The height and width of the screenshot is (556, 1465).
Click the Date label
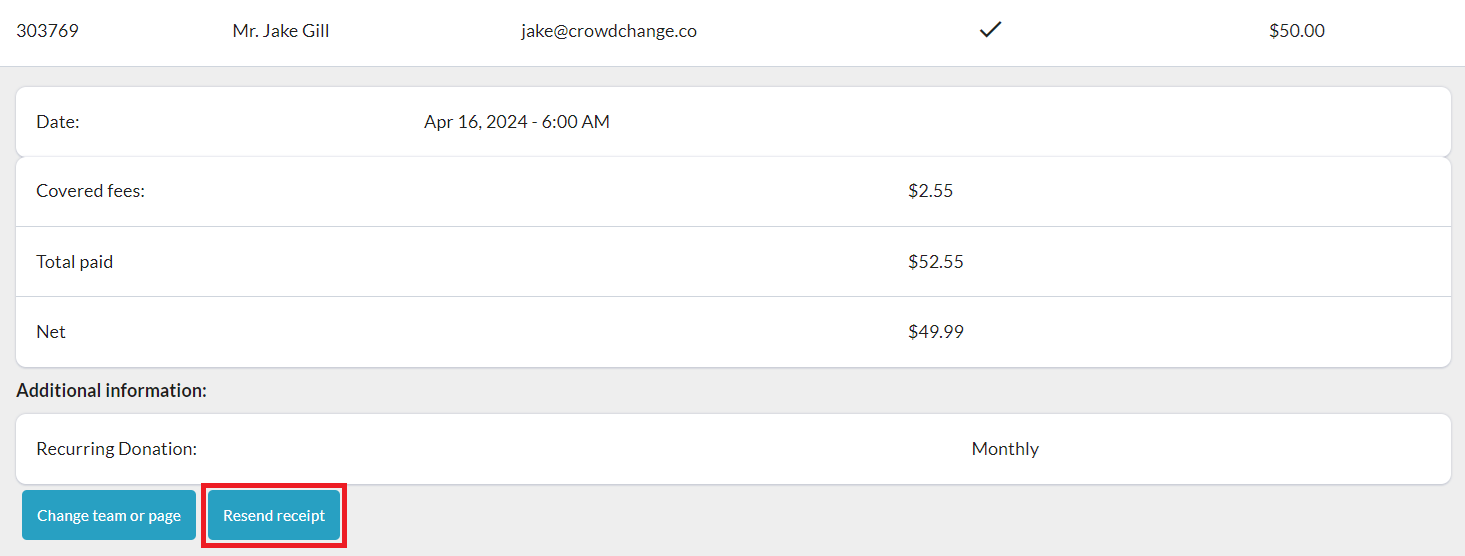pos(58,122)
